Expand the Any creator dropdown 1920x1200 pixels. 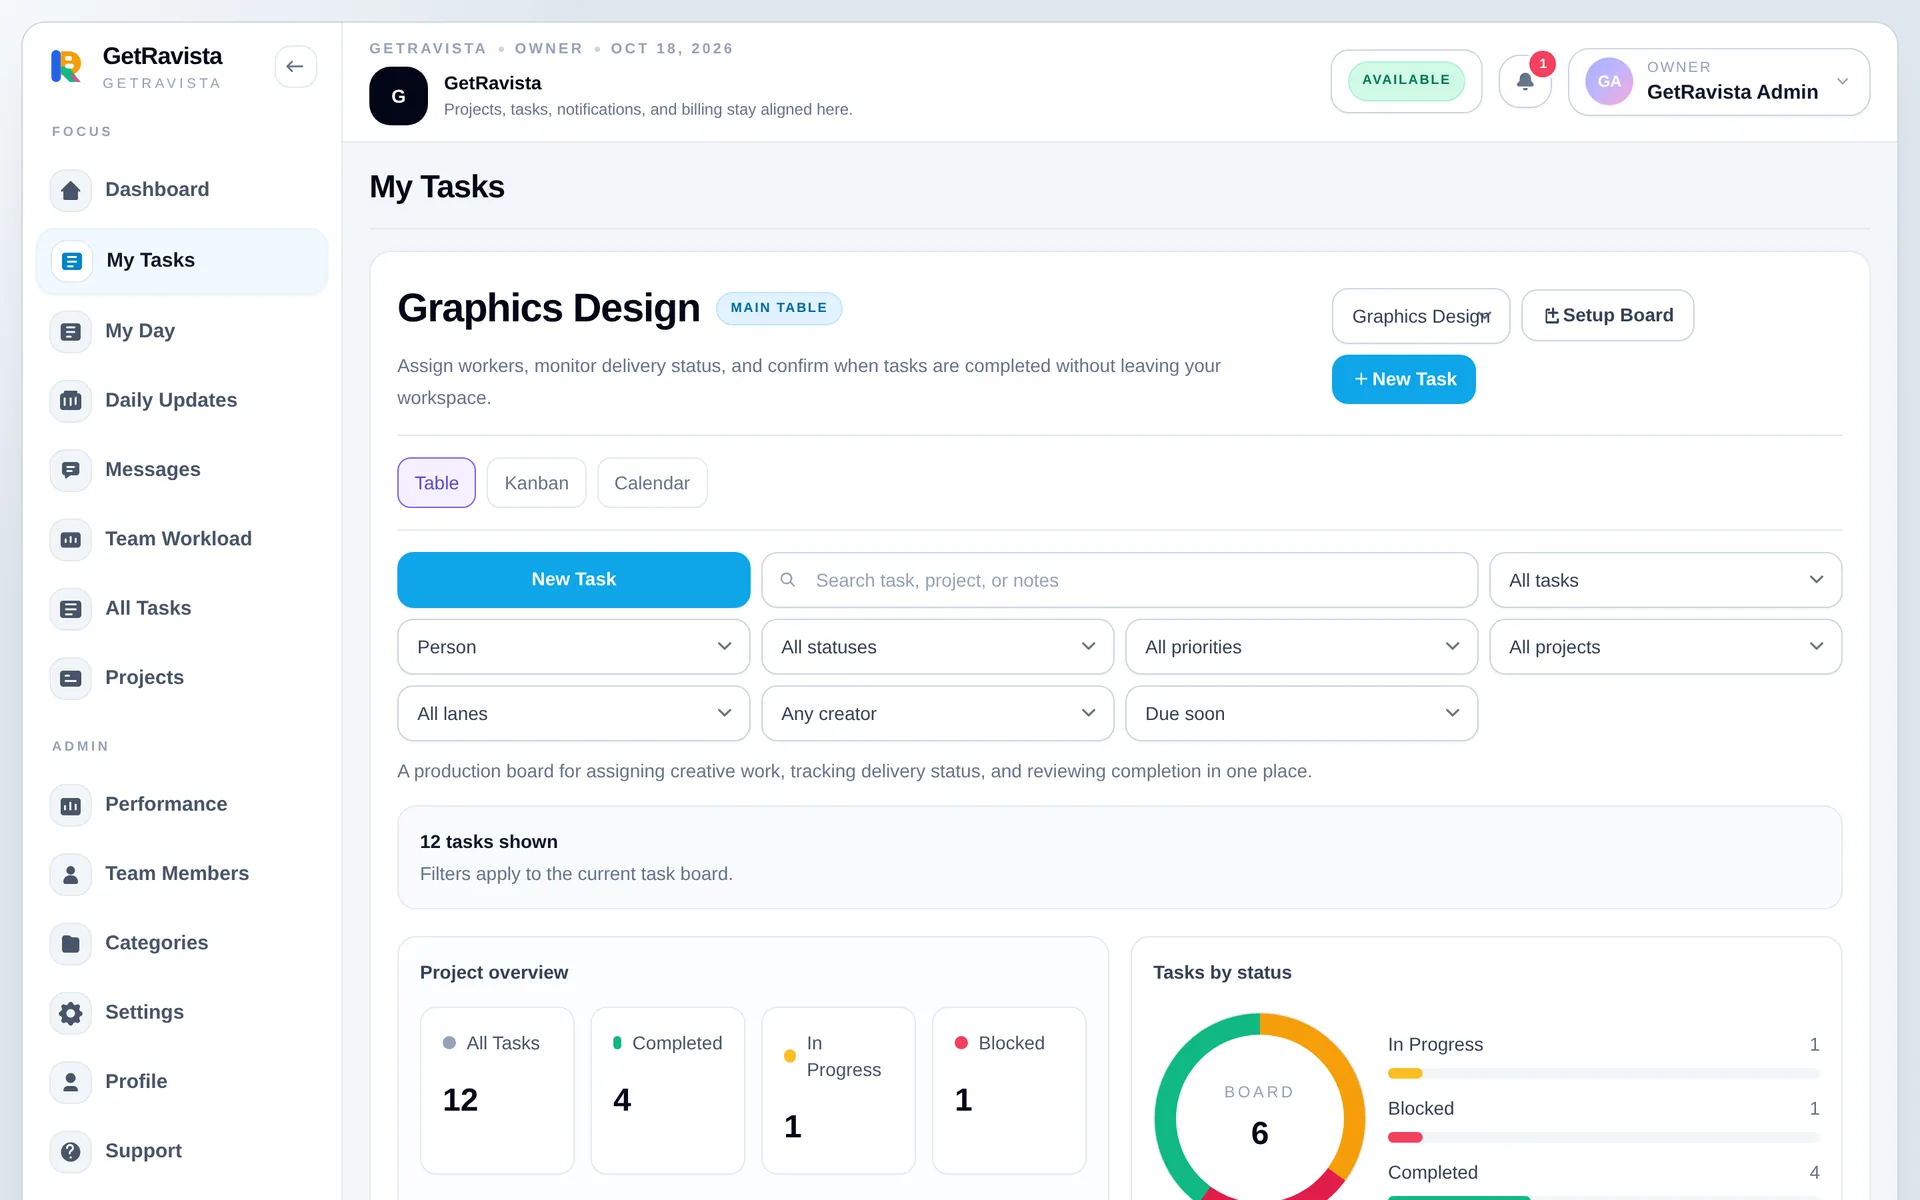937,714
